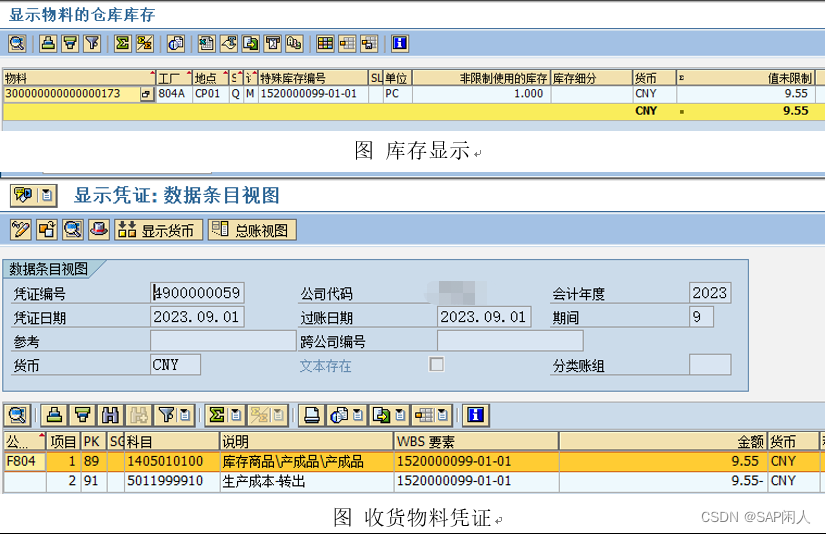Viewport: 826px width, 534px height.
Task: Save stock list to local file
Action: pos(251,43)
